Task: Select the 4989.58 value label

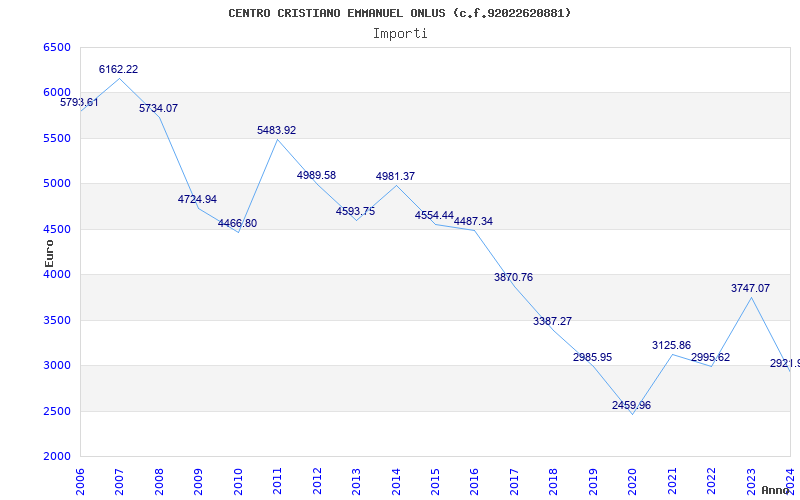Action: [316, 176]
